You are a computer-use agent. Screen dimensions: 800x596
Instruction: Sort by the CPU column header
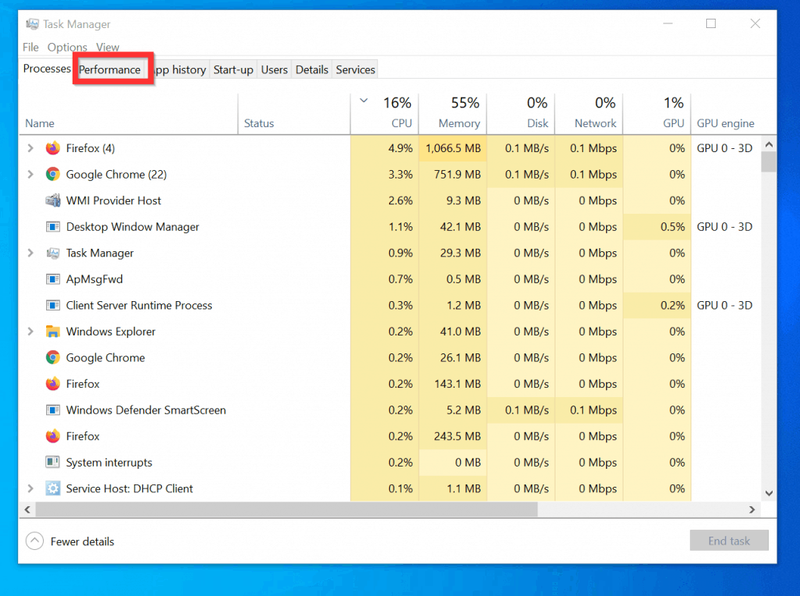pos(385,114)
